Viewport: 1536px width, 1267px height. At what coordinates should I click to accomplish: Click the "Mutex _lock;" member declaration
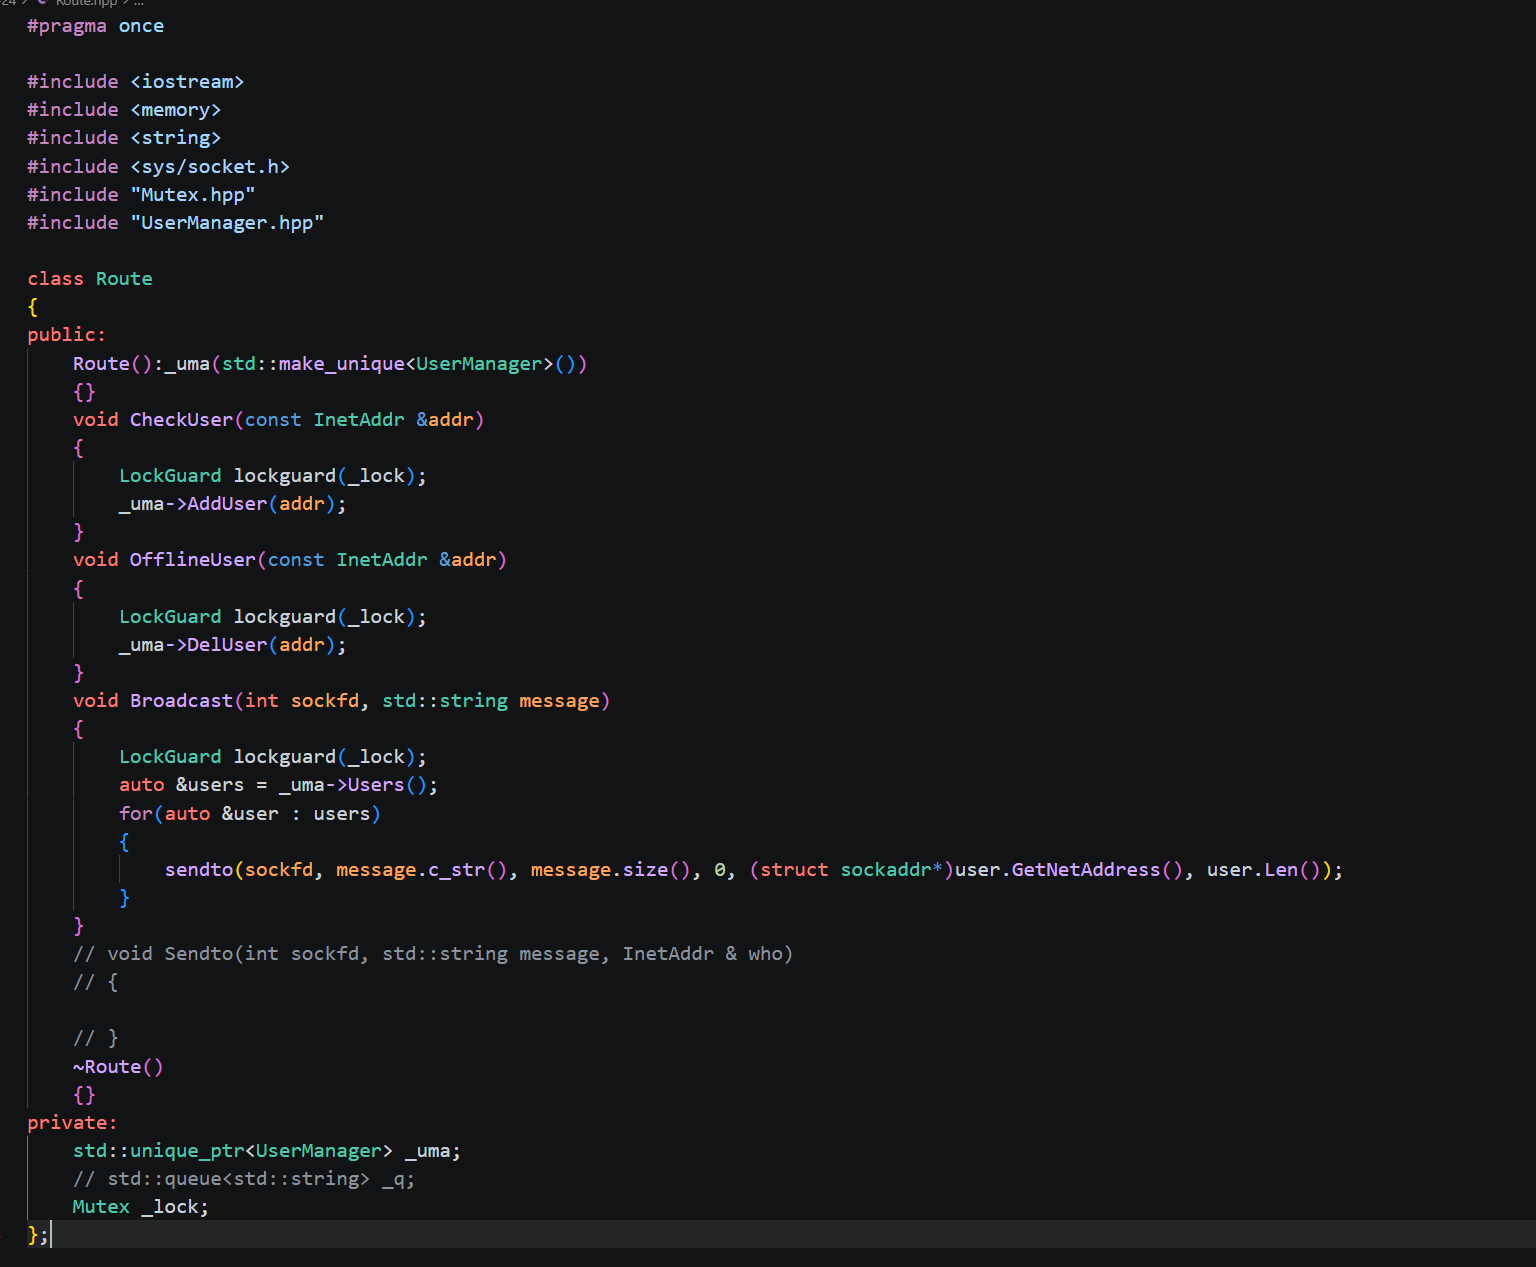[141, 1207]
